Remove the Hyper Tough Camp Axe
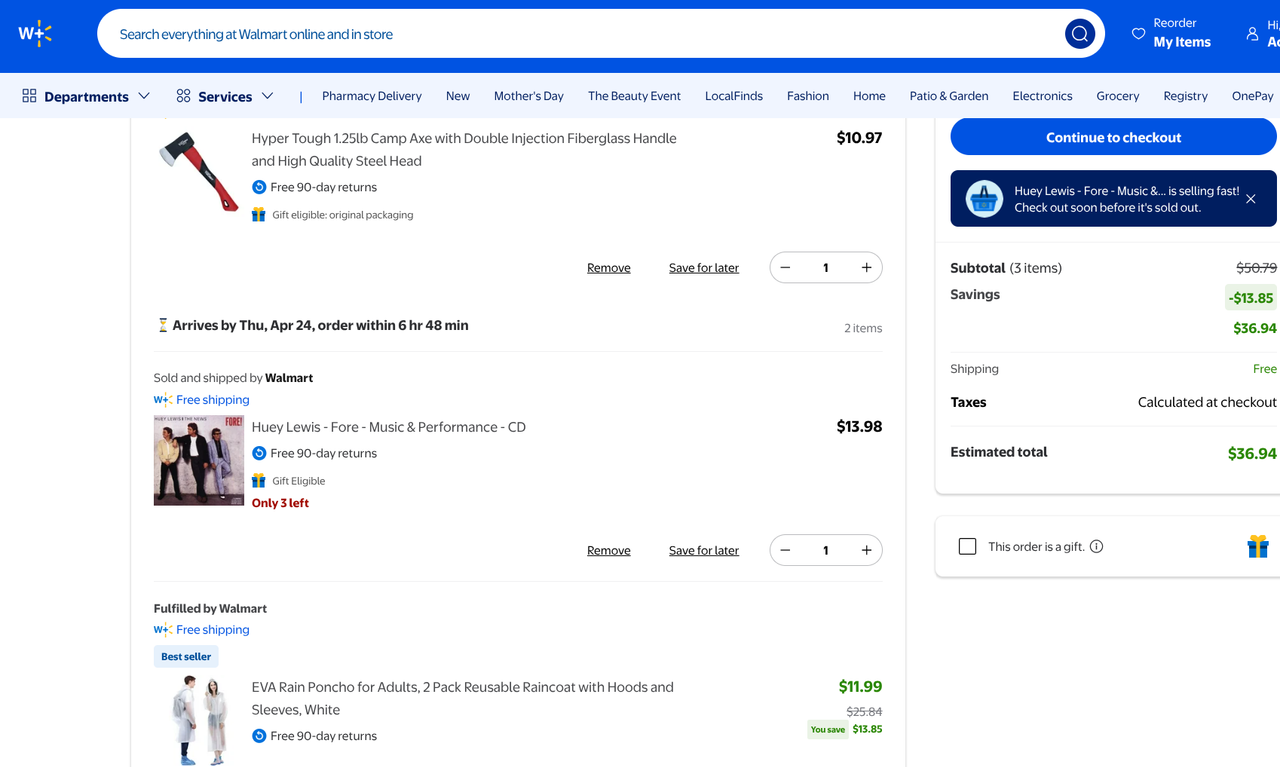The height and width of the screenshot is (767, 1280). [609, 268]
